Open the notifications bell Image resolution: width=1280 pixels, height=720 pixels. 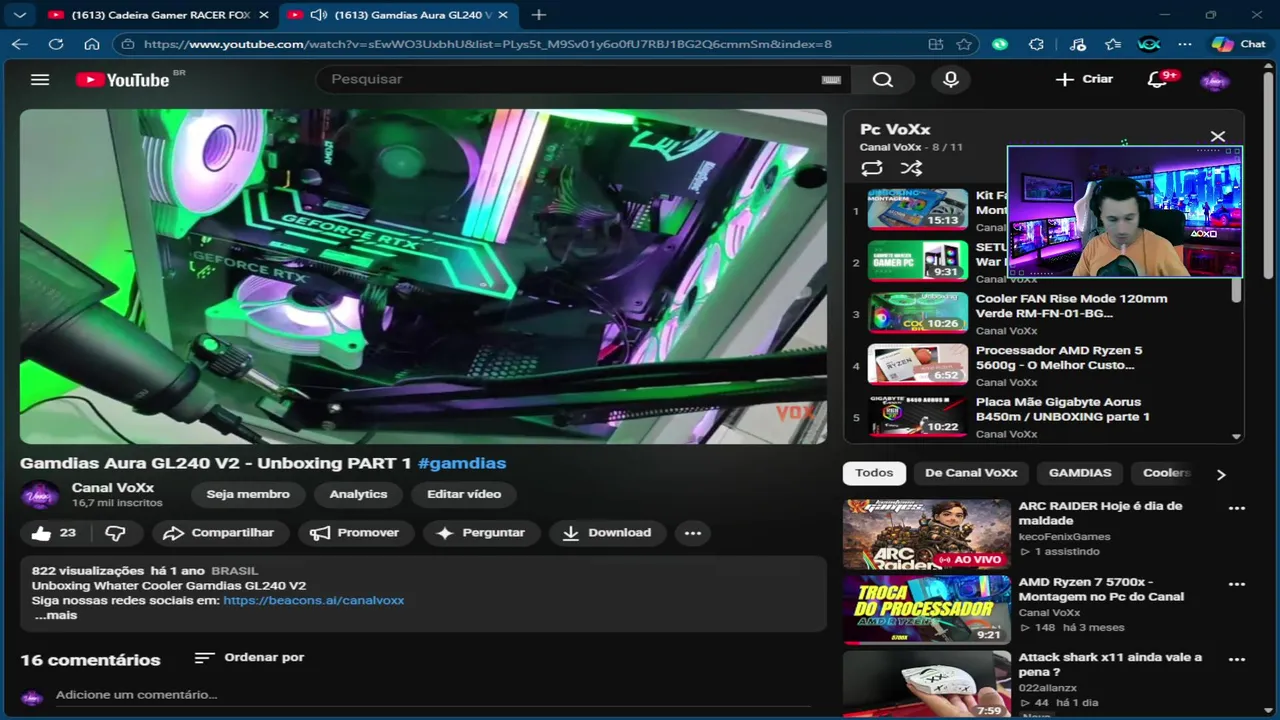coord(1158,80)
